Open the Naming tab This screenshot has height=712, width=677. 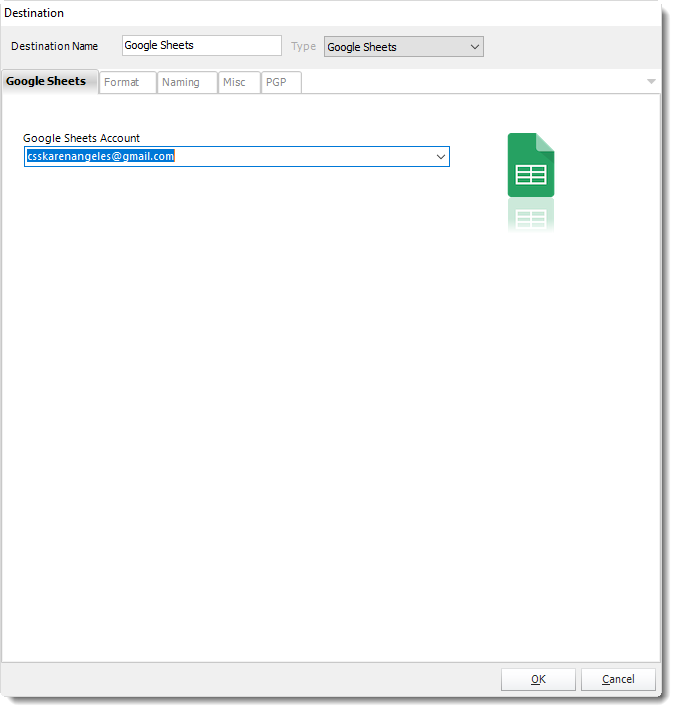click(x=187, y=83)
